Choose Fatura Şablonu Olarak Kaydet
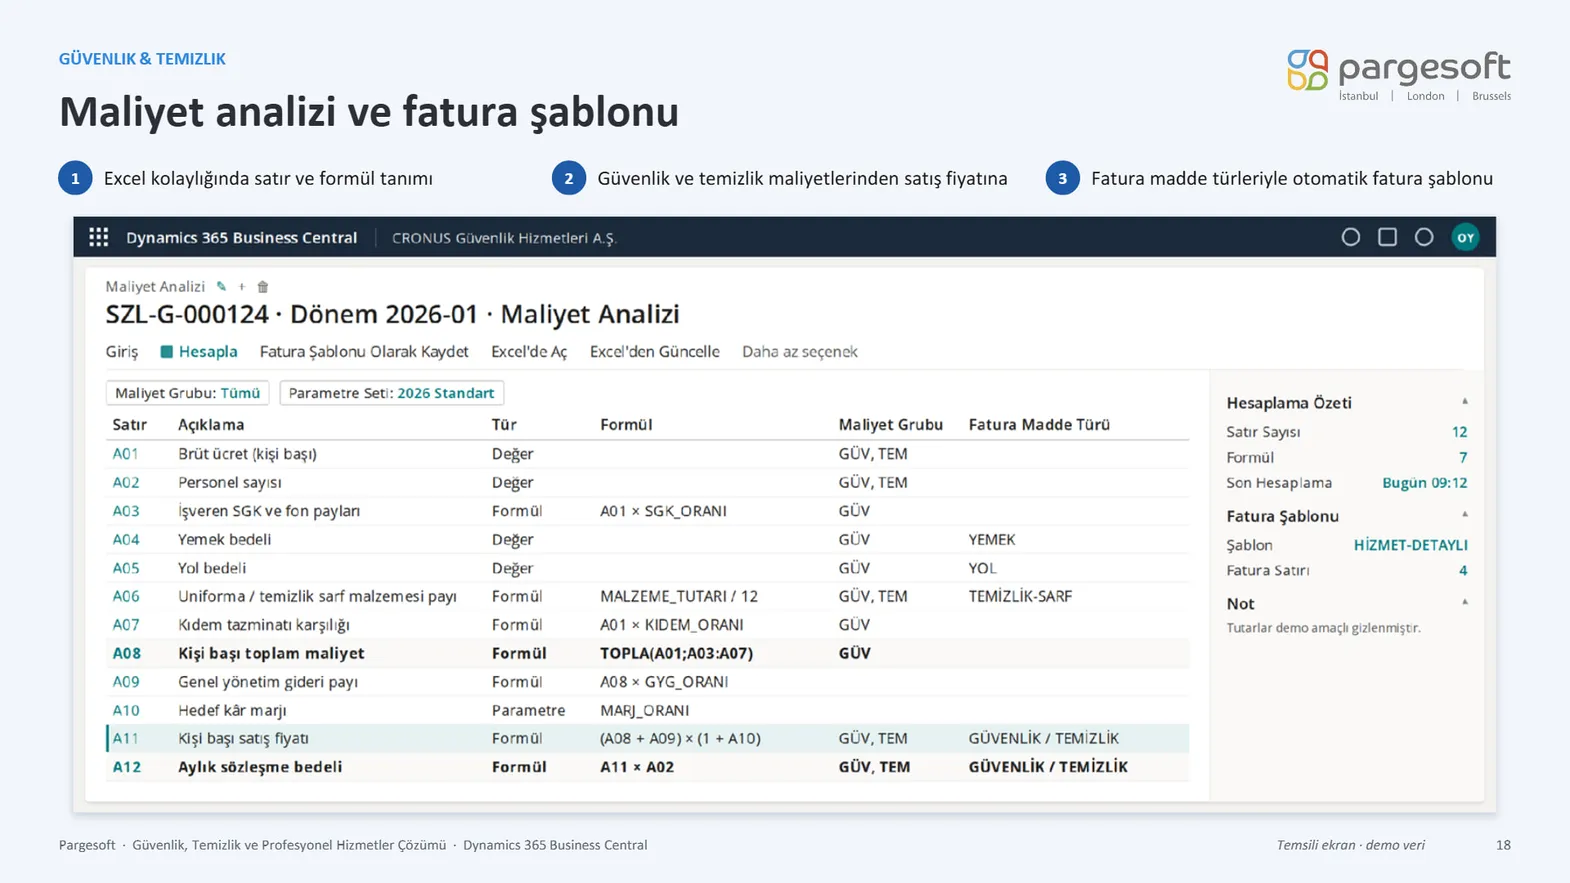 click(x=364, y=352)
